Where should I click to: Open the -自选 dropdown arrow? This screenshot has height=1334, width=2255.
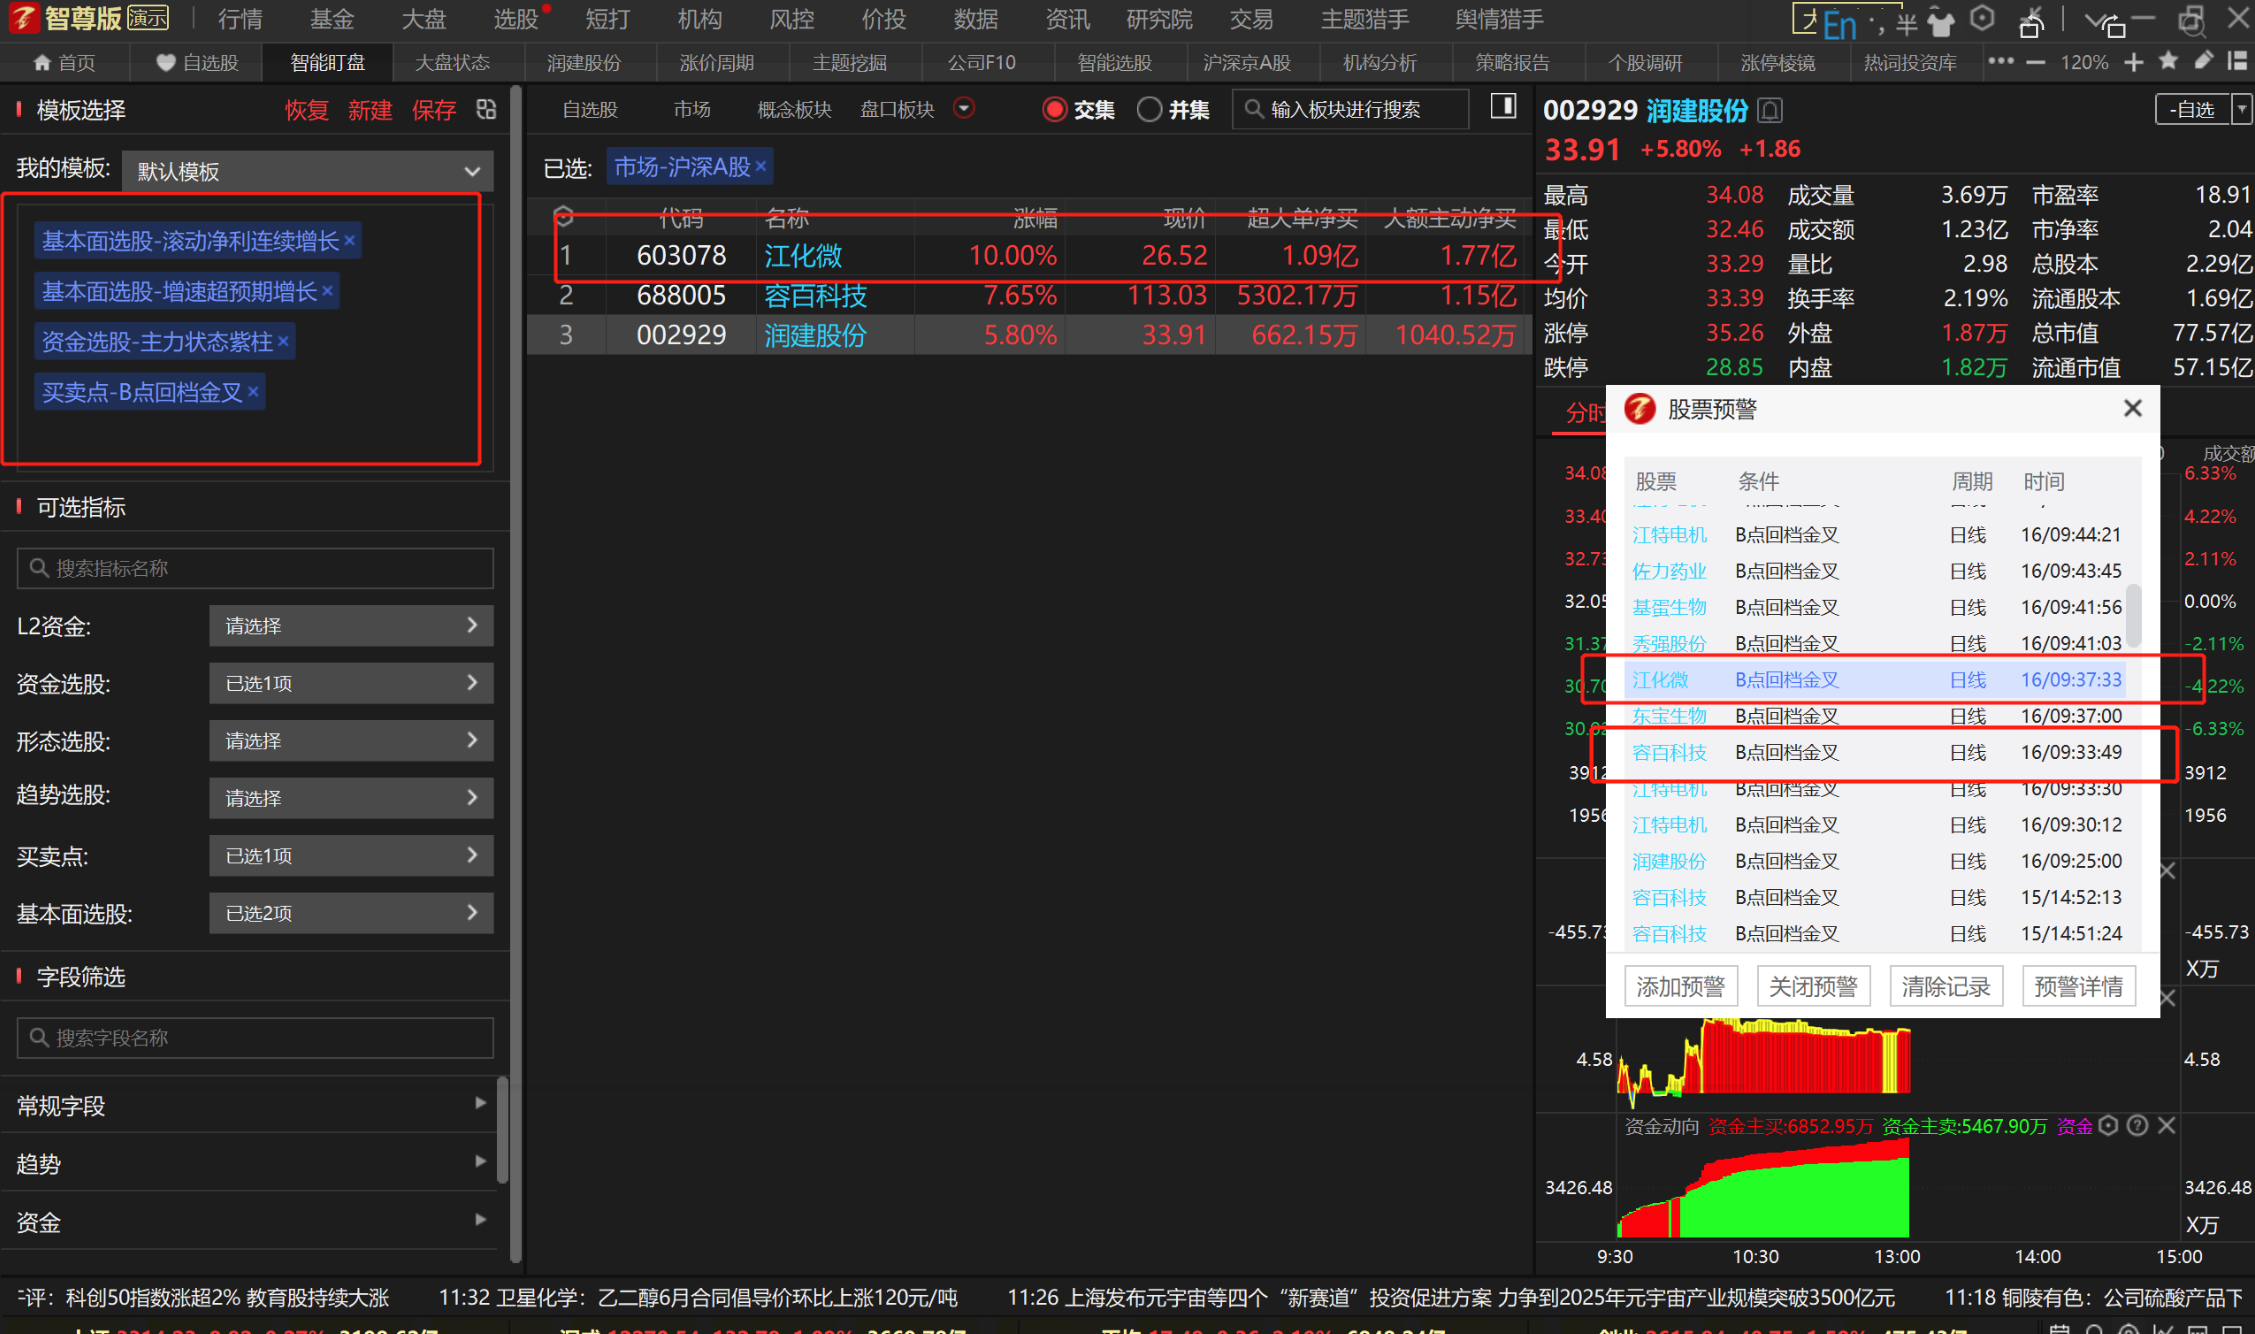point(2242,109)
